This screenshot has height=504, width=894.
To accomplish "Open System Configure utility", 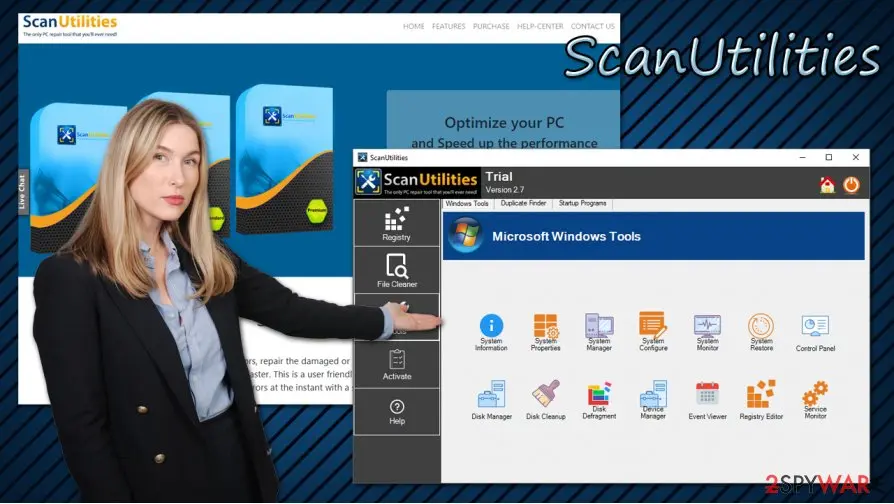I will coord(653,331).
